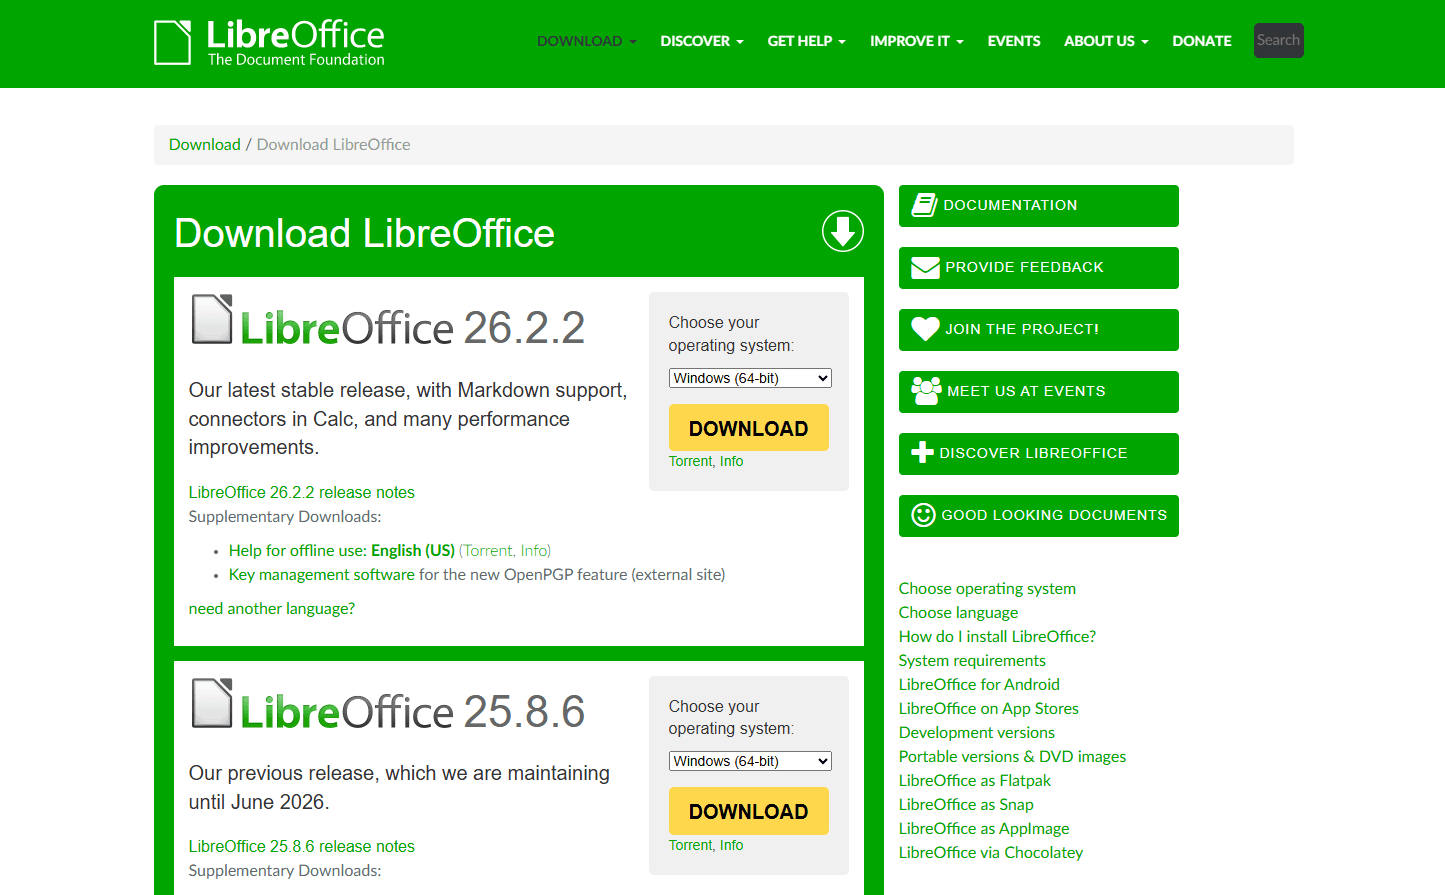The image size is (1445, 895).
Task: Open the operating system dropdown for 25.8.6
Action: click(x=749, y=760)
